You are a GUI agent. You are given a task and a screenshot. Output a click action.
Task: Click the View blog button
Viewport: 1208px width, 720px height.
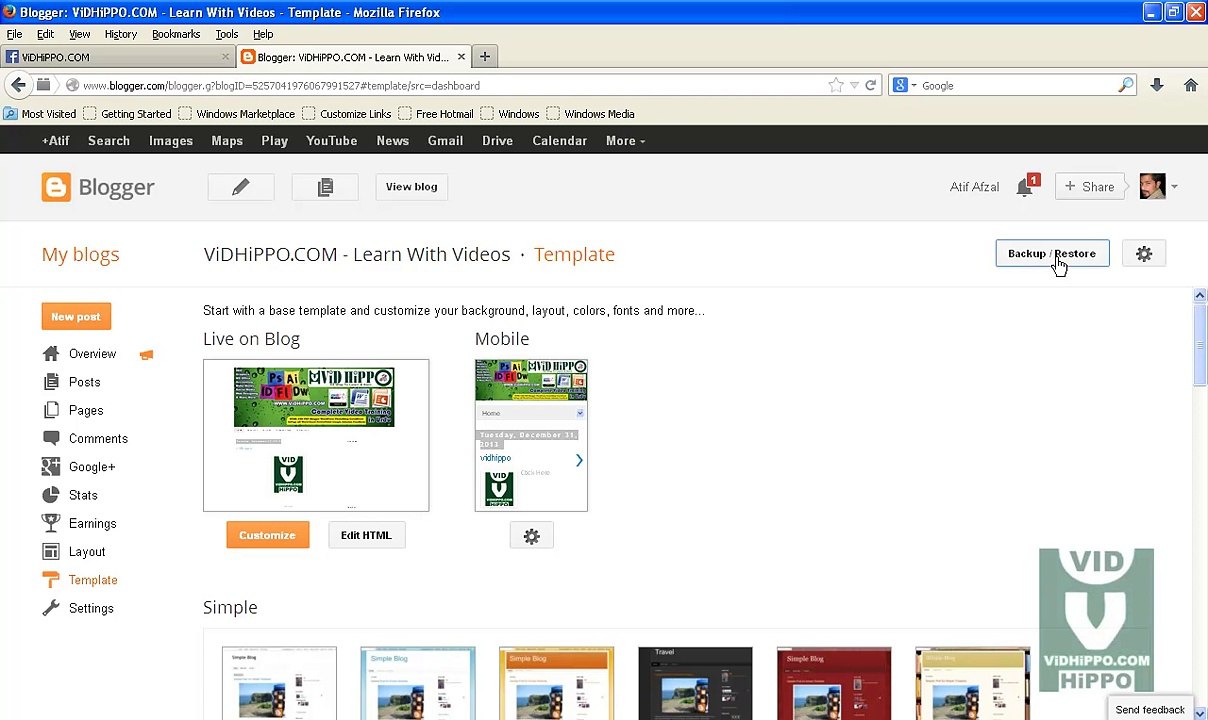(x=411, y=187)
